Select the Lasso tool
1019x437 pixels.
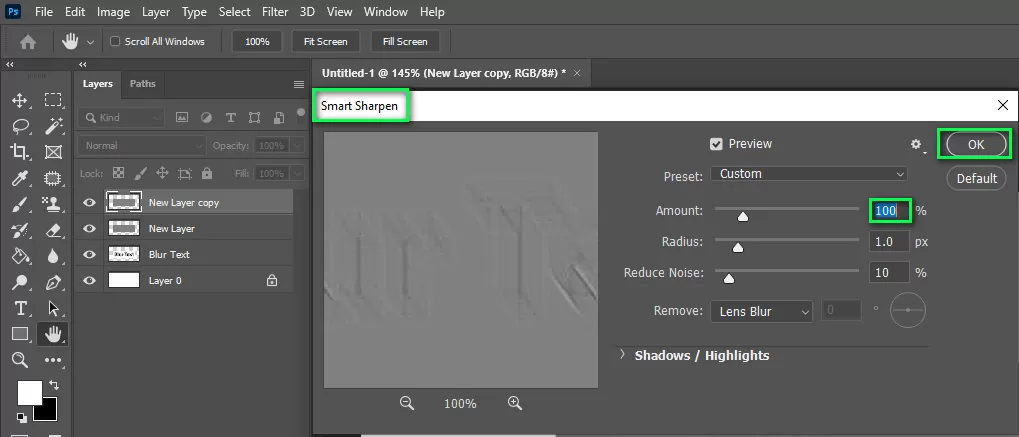(x=19, y=126)
